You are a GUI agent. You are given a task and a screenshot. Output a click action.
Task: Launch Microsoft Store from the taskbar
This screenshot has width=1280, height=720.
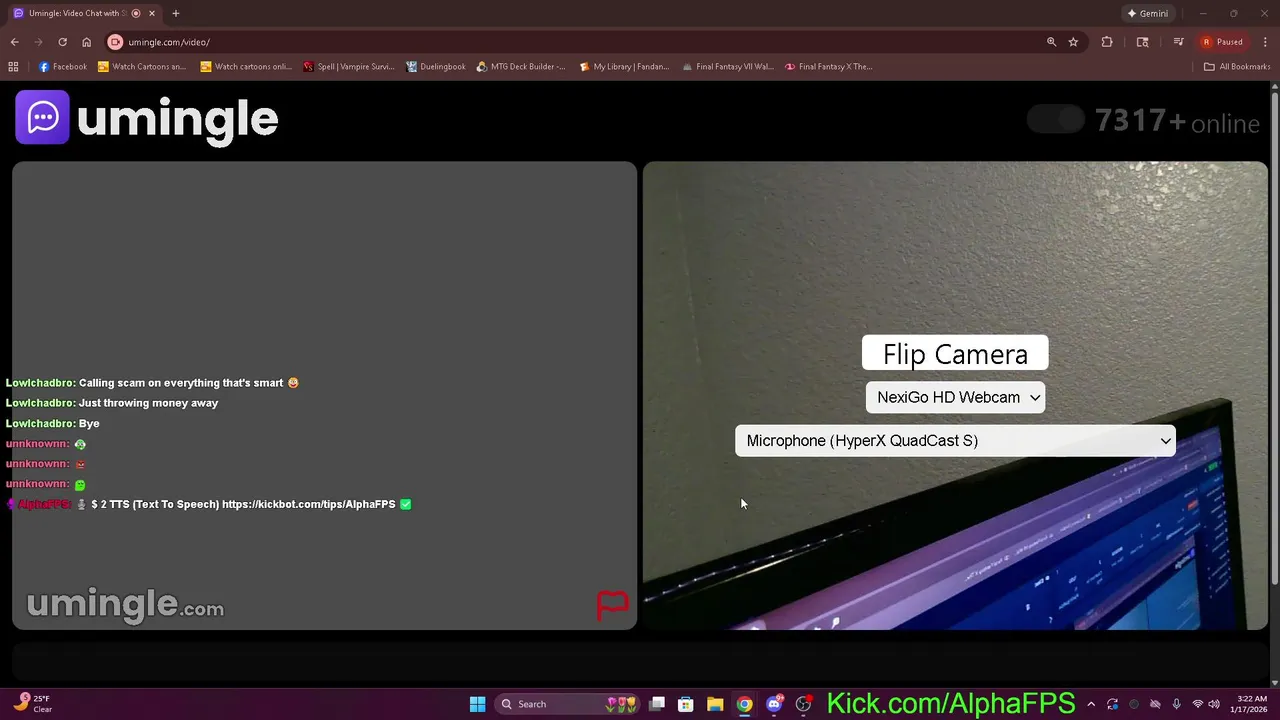coord(686,704)
